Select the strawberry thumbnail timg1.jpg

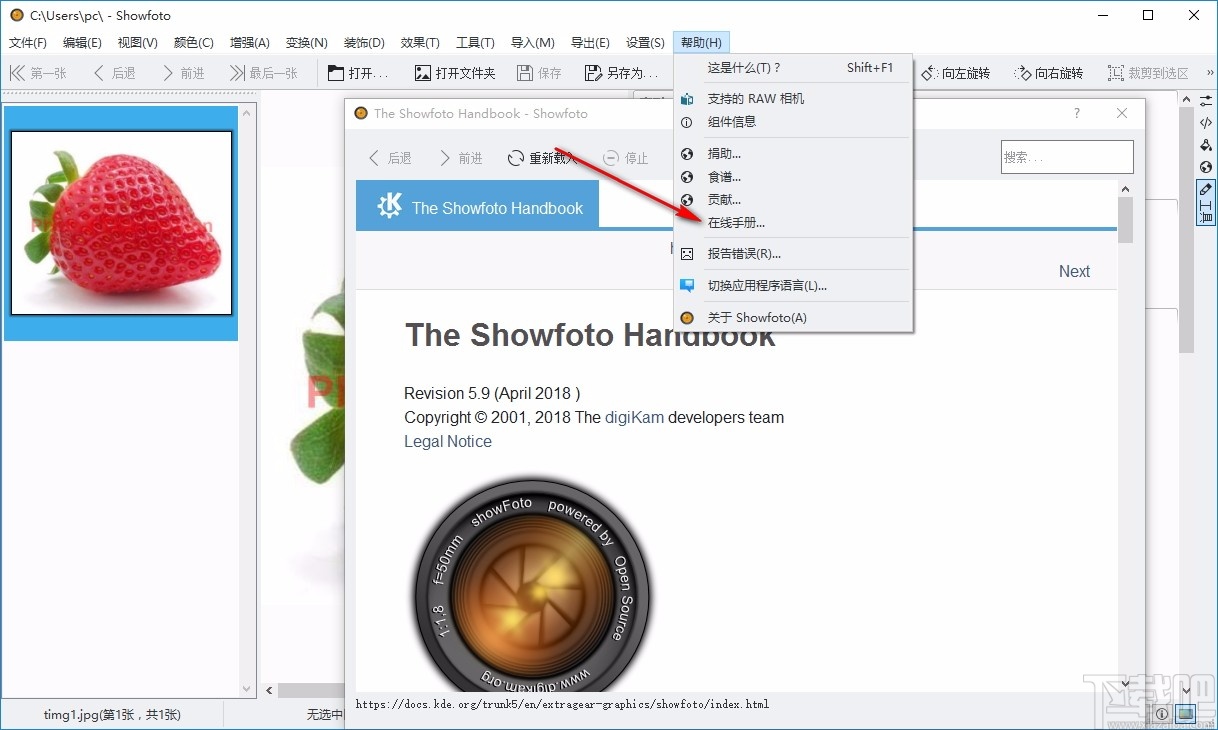[121, 223]
